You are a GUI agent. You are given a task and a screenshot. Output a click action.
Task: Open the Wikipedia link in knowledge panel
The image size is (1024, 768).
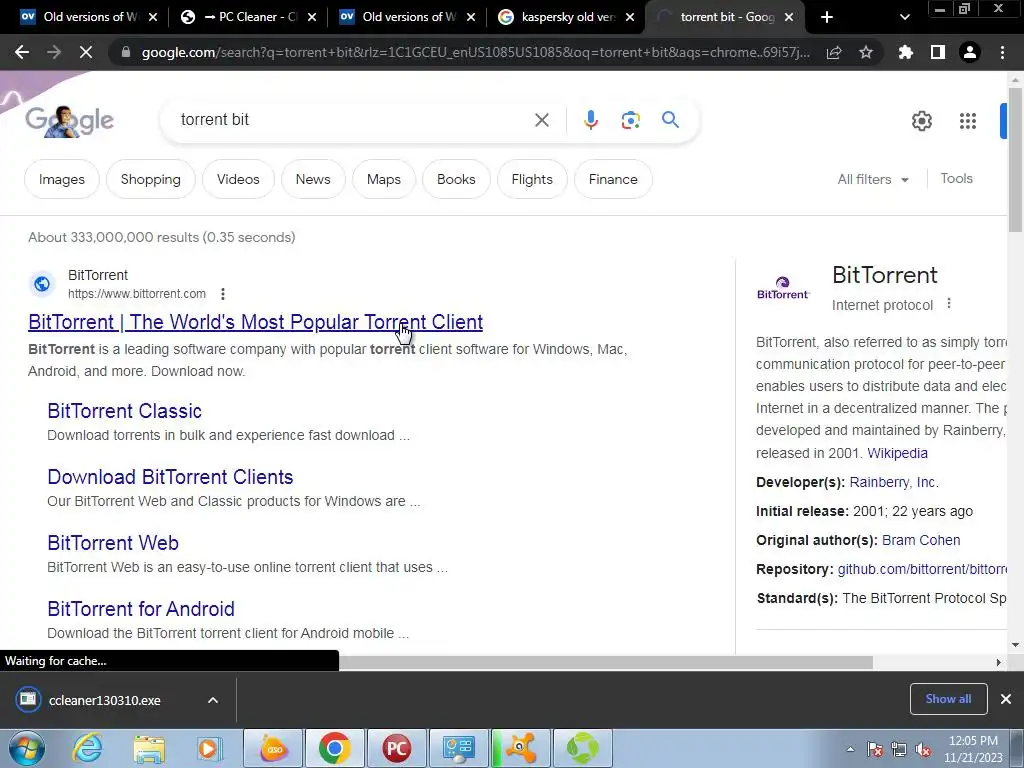[897, 453]
